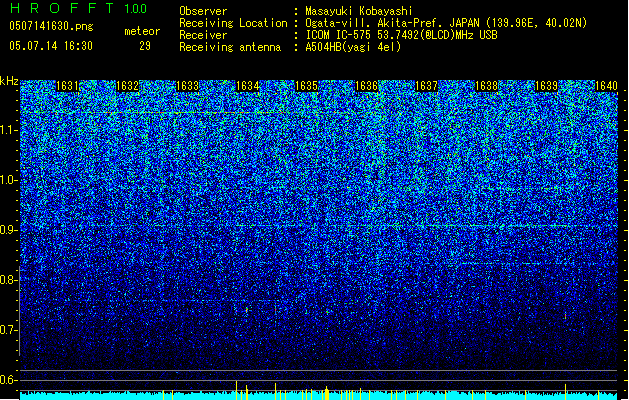Click the 1632 time marker
Viewport: 629px width, 400px height.
127,86
